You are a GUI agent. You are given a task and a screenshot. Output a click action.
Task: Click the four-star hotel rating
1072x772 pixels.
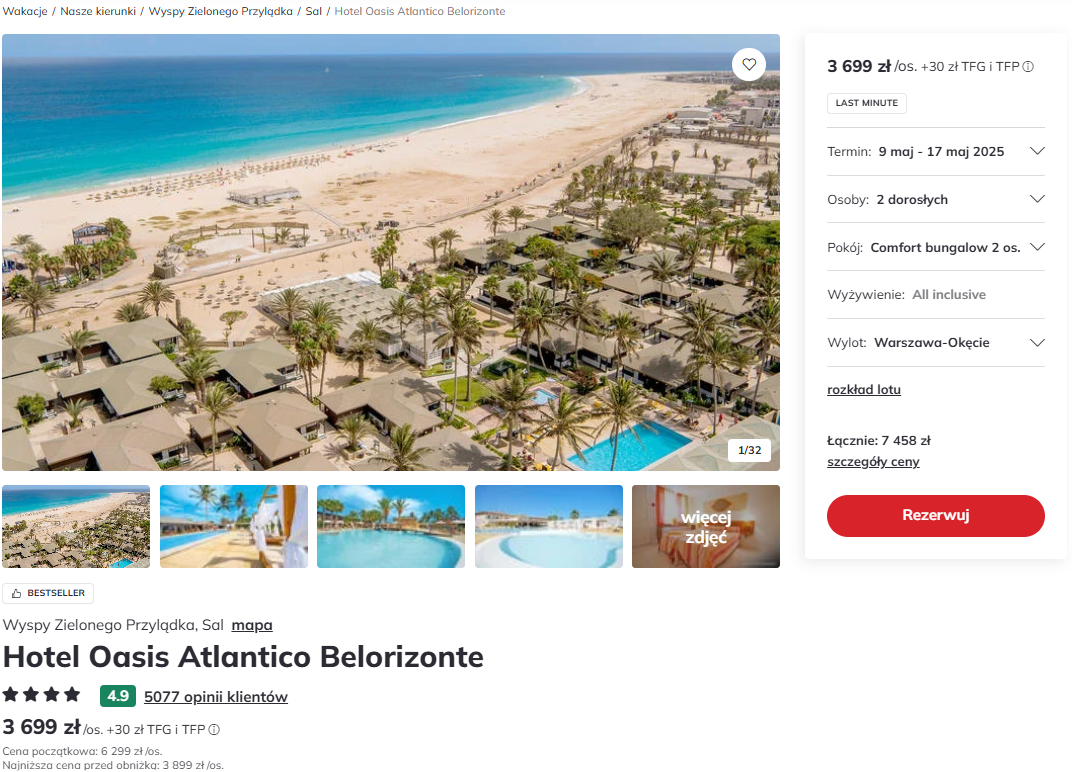point(41,695)
